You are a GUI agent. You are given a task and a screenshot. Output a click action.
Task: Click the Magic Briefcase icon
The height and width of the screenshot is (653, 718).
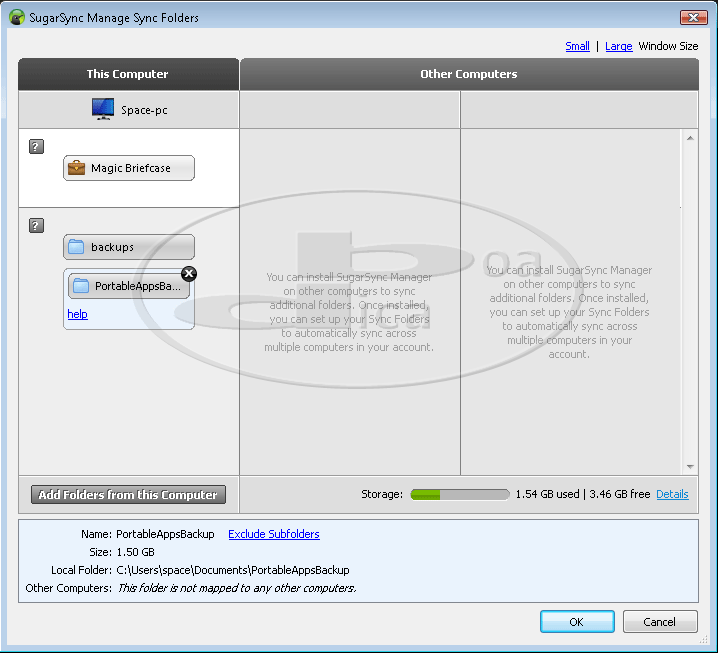pyautogui.click(x=76, y=168)
